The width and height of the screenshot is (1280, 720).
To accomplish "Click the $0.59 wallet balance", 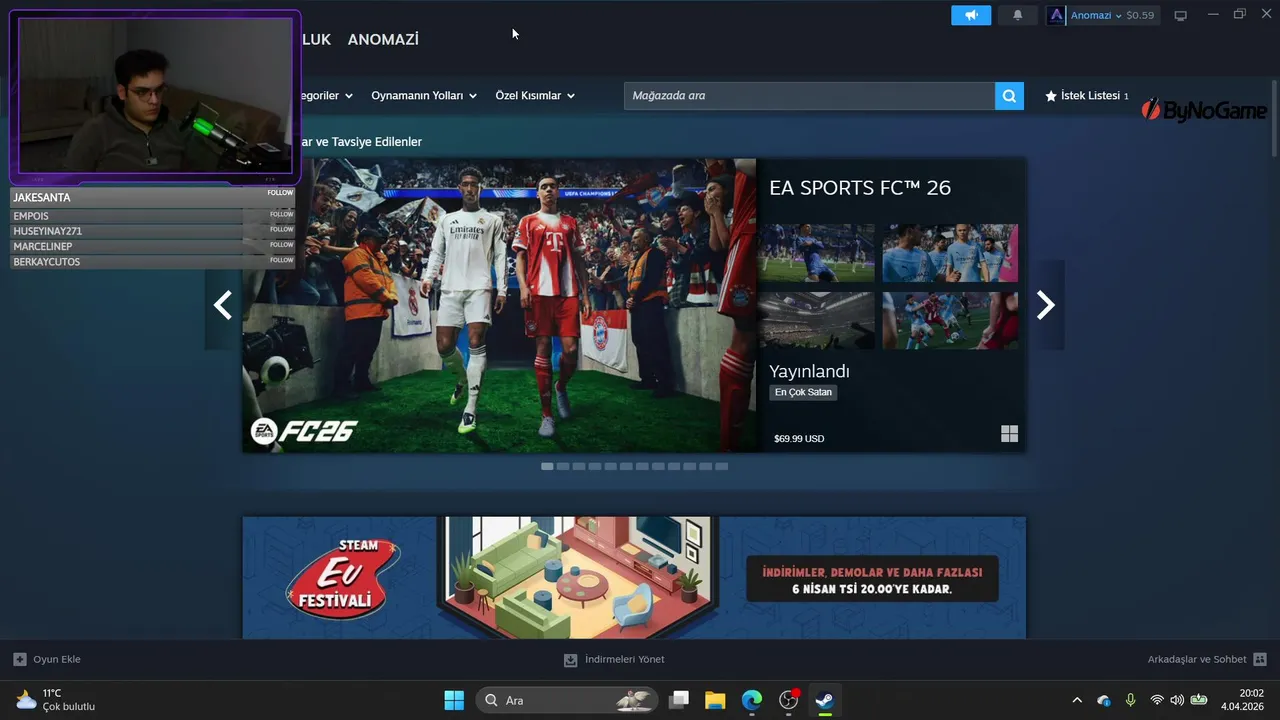I will [1140, 15].
